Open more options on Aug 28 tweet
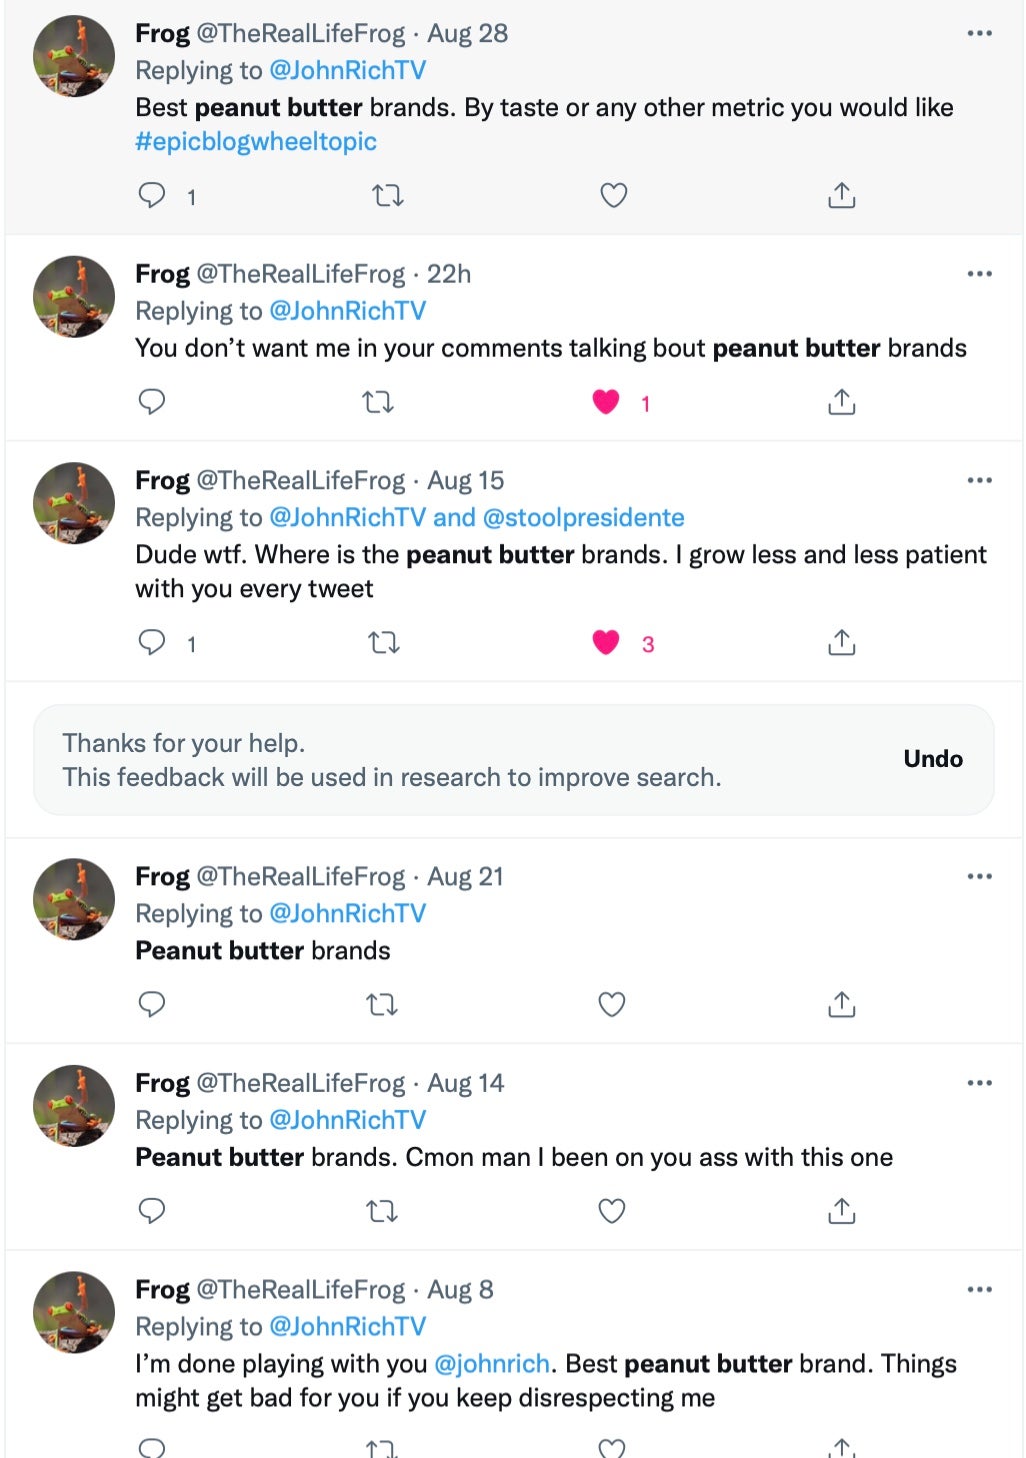This screenshot has height=1458, width=1026. pyautogui.click(x=979, y=33)
